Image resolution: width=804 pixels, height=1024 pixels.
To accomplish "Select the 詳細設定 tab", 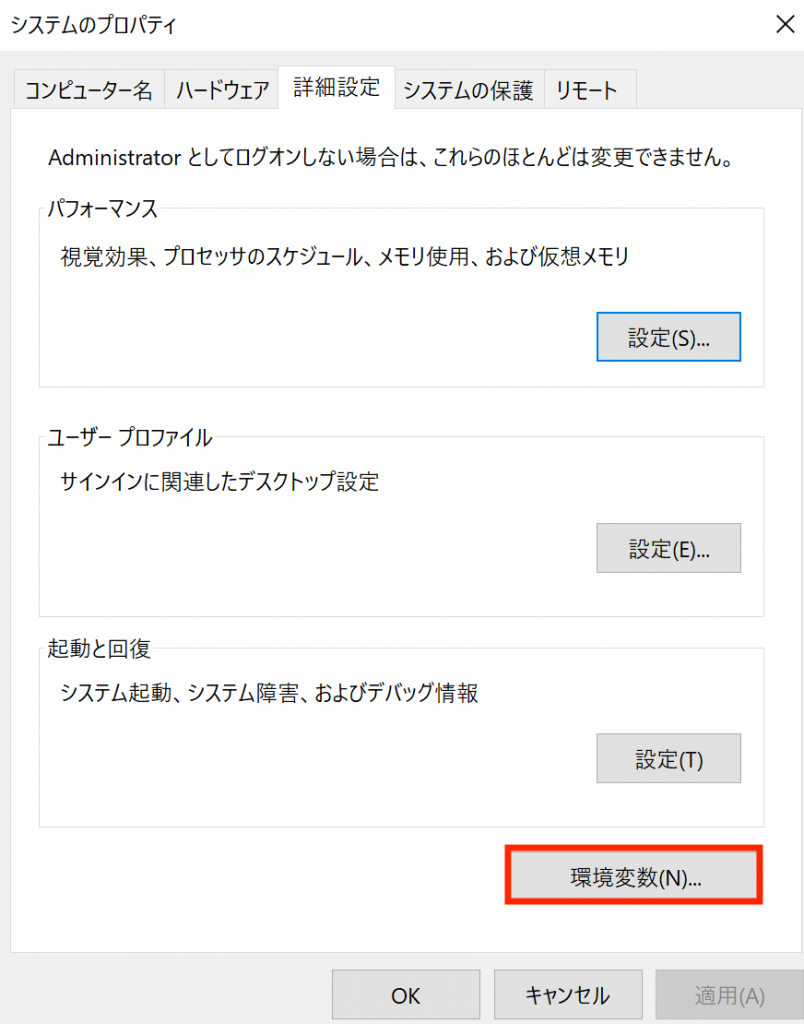I will coord(336,89).
